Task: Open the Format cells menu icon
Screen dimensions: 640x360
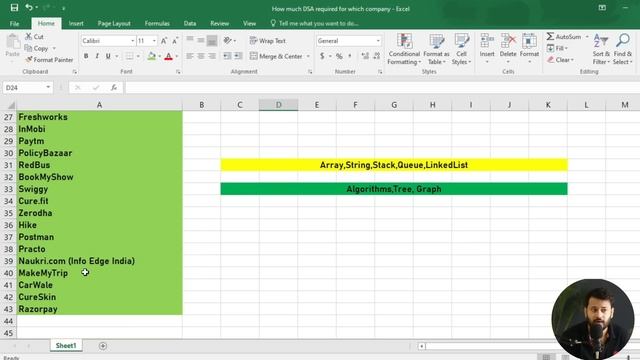Action: click(529, 41)
